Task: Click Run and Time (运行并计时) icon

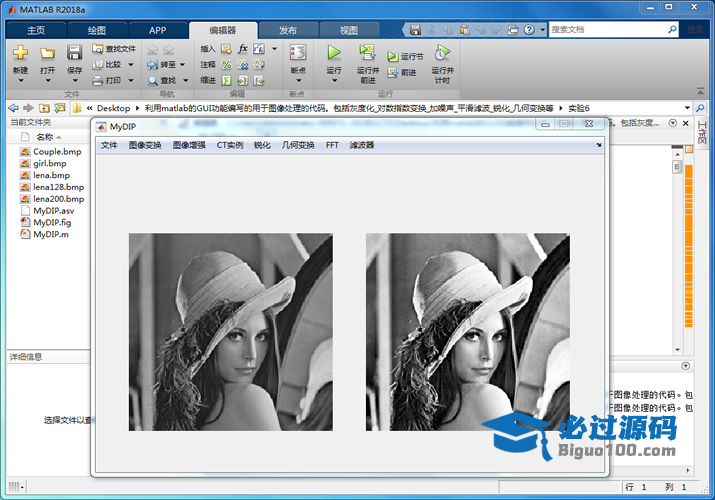Action: coord(442,53)
